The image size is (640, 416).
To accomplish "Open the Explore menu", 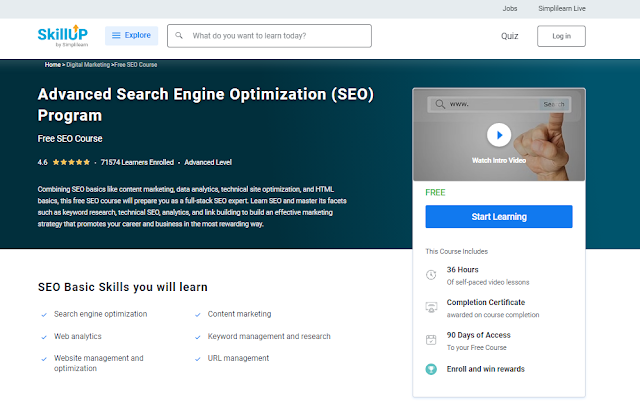I will click(x=131, y=36).
